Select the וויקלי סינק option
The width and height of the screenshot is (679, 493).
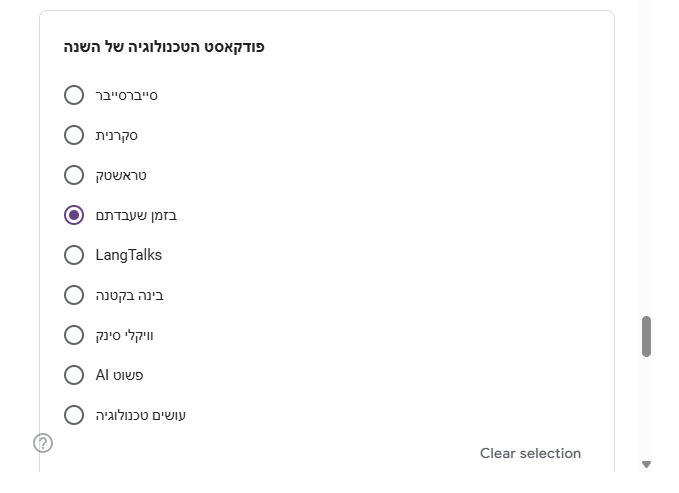(74, 335)
